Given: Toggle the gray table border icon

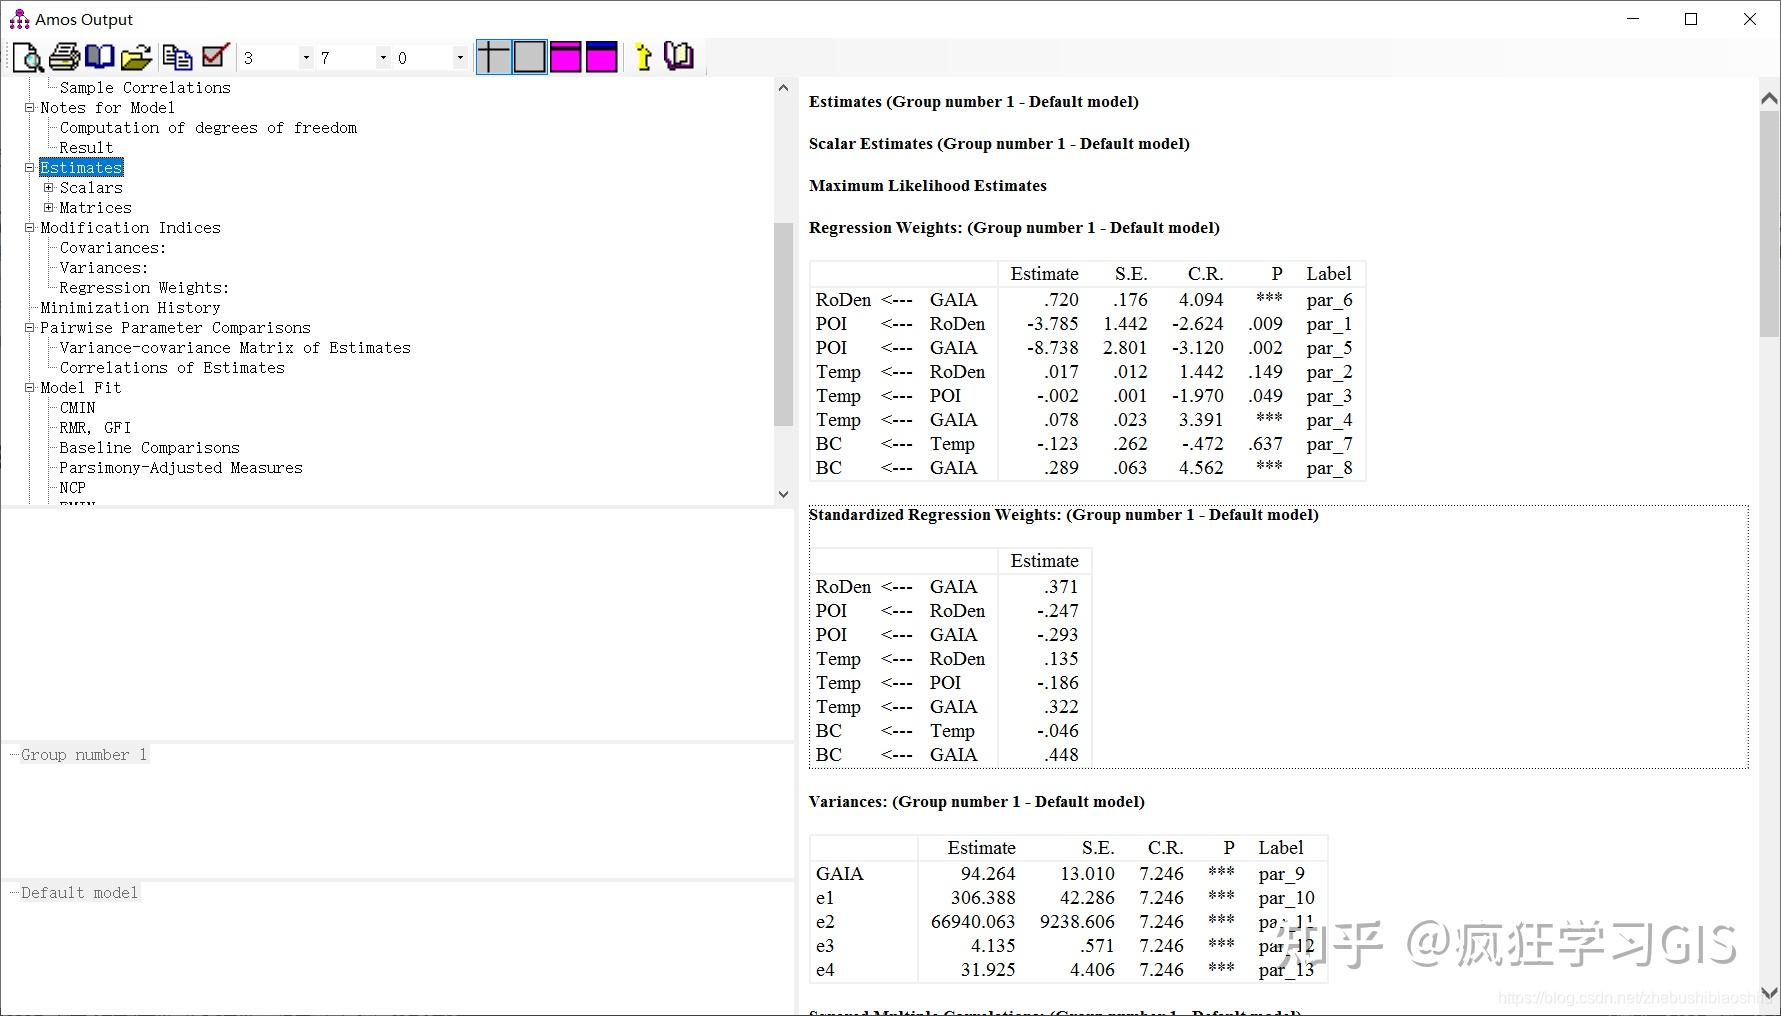Looking at the screenshot, I should (529, 57).
